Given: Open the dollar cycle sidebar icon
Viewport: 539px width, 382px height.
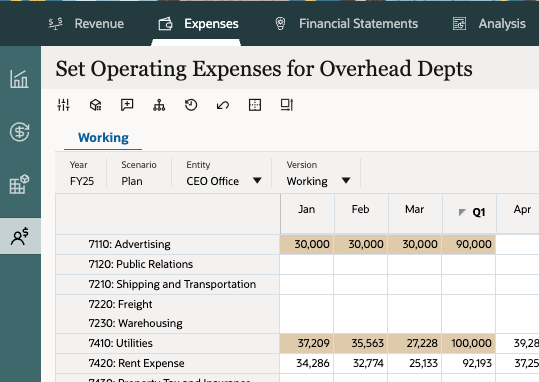Looking at the screenshot, I should click(x=20, y=132).
